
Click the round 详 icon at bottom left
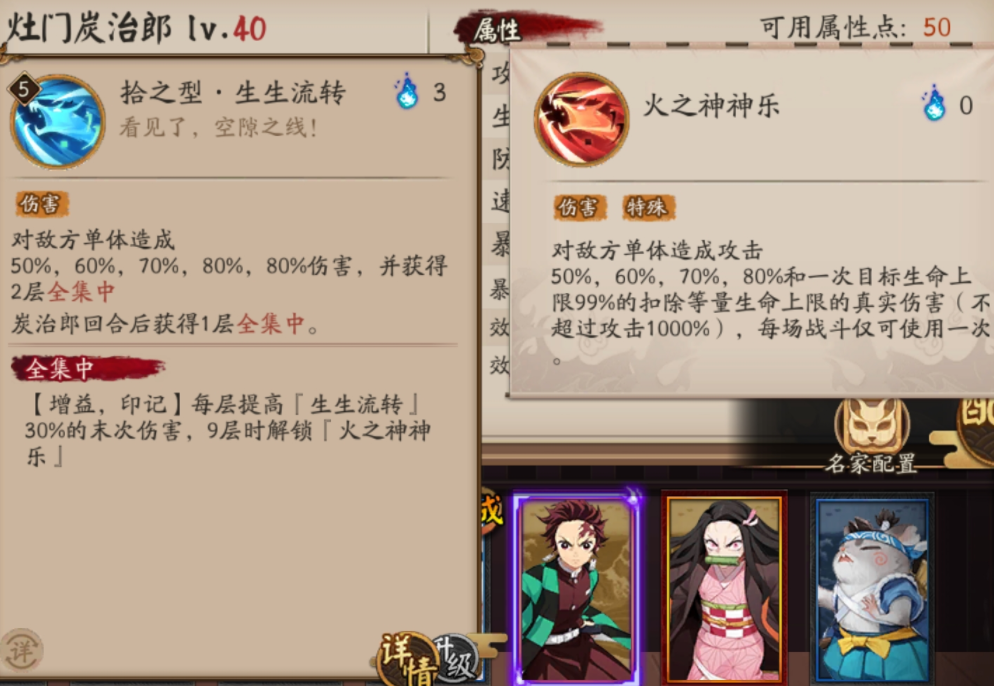point(22,650)
